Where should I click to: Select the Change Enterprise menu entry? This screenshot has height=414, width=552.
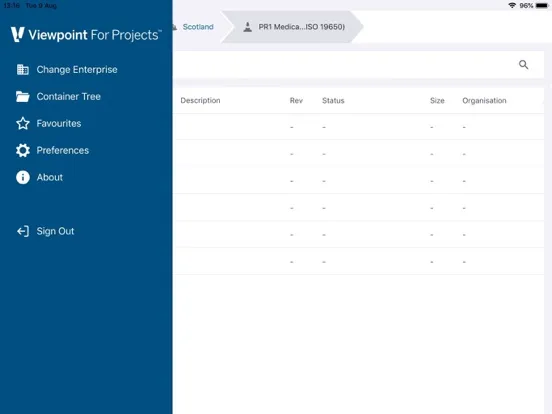coord(77,70)
